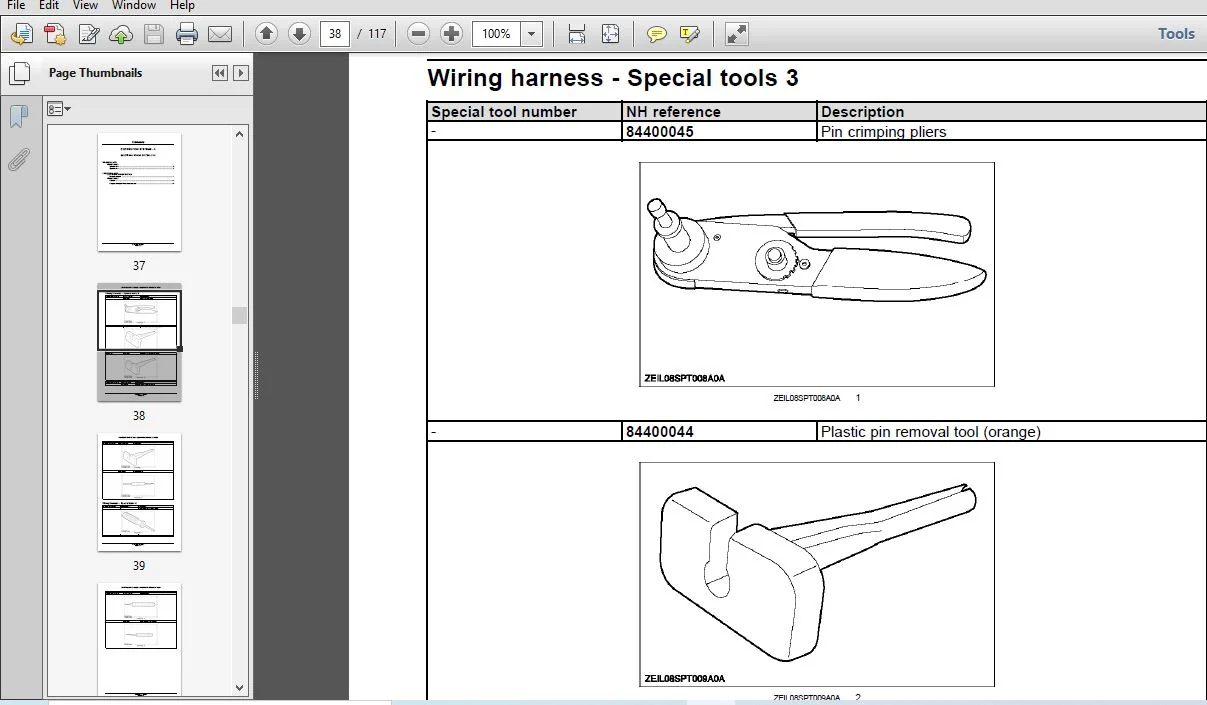Click the Save floppy disk icon
The image size is (1207, 705).
pos(153,34)
